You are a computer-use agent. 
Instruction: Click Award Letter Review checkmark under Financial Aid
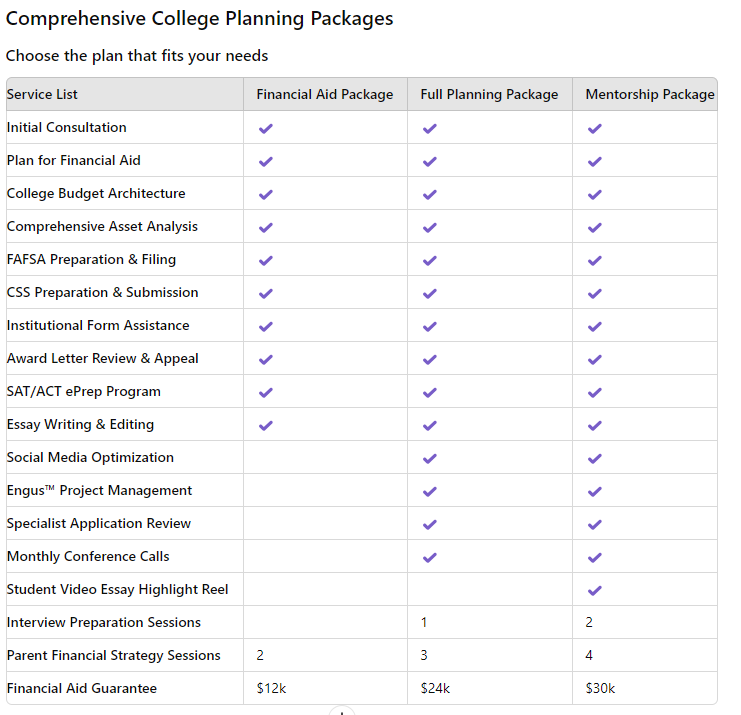pos(265,359)
